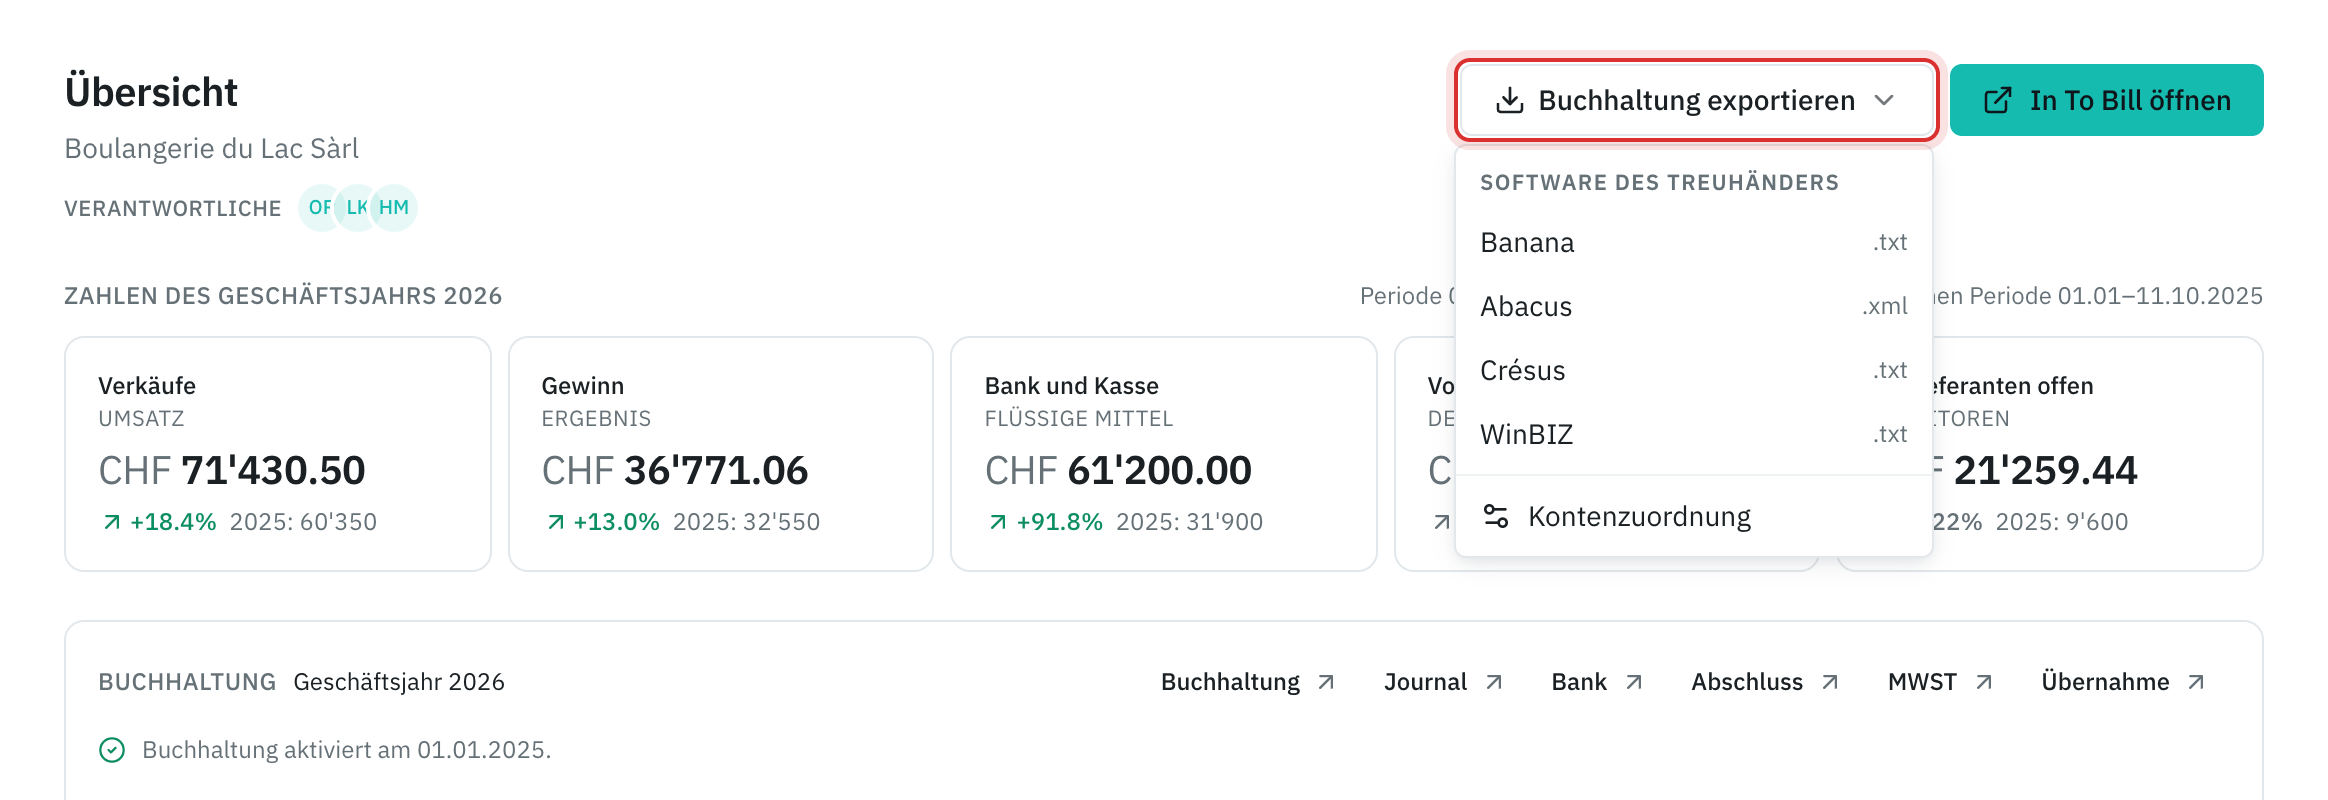Click the 21'259.44 amount
The height and width of the screenshot is (800, 2328).
point(2045,470)
